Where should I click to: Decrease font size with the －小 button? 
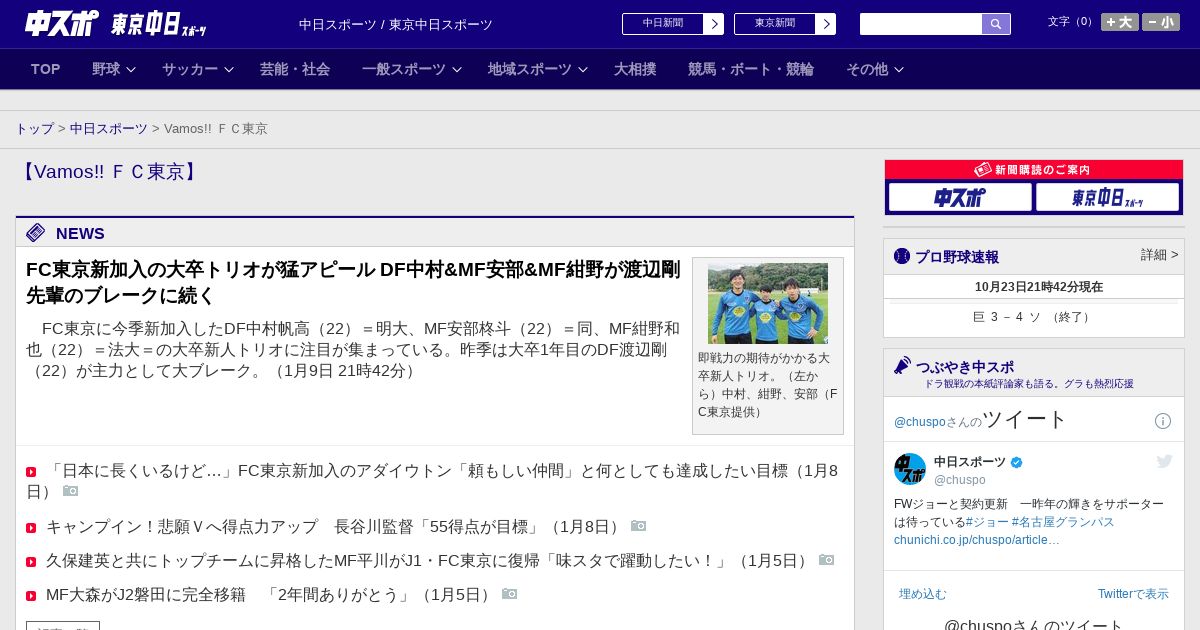(x=1161, y=22)
